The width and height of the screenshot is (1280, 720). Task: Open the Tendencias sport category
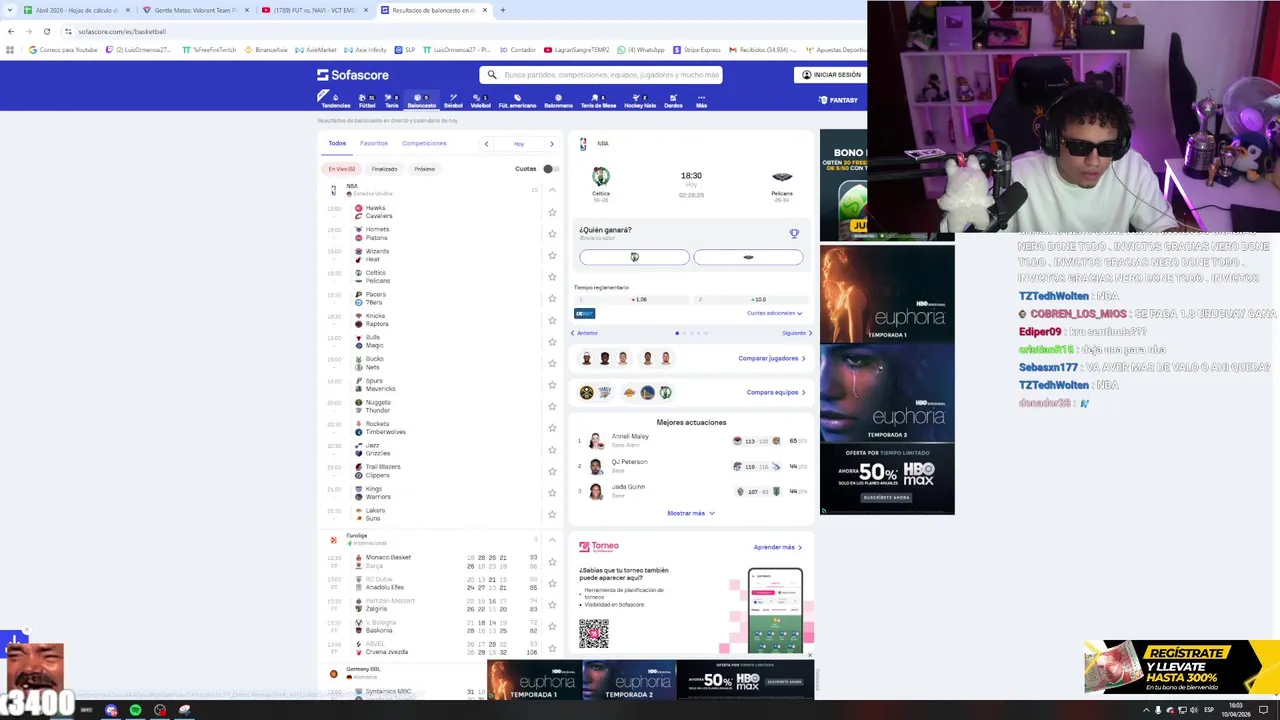[x=335, y=100]
